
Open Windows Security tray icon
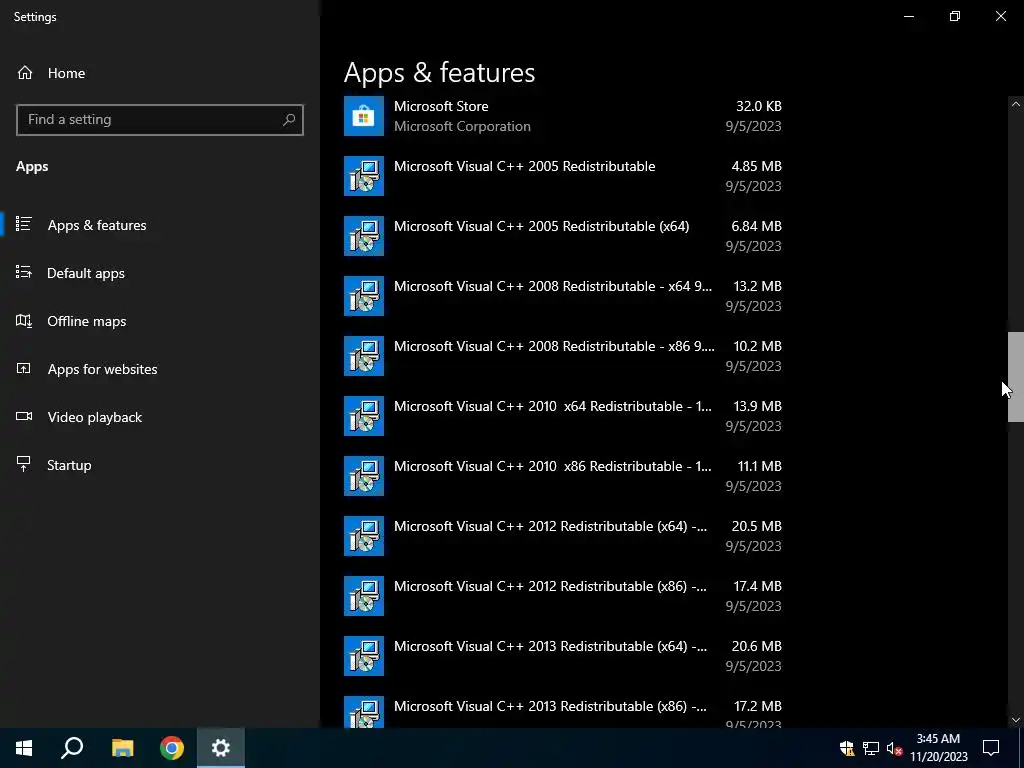click(847, 748)
